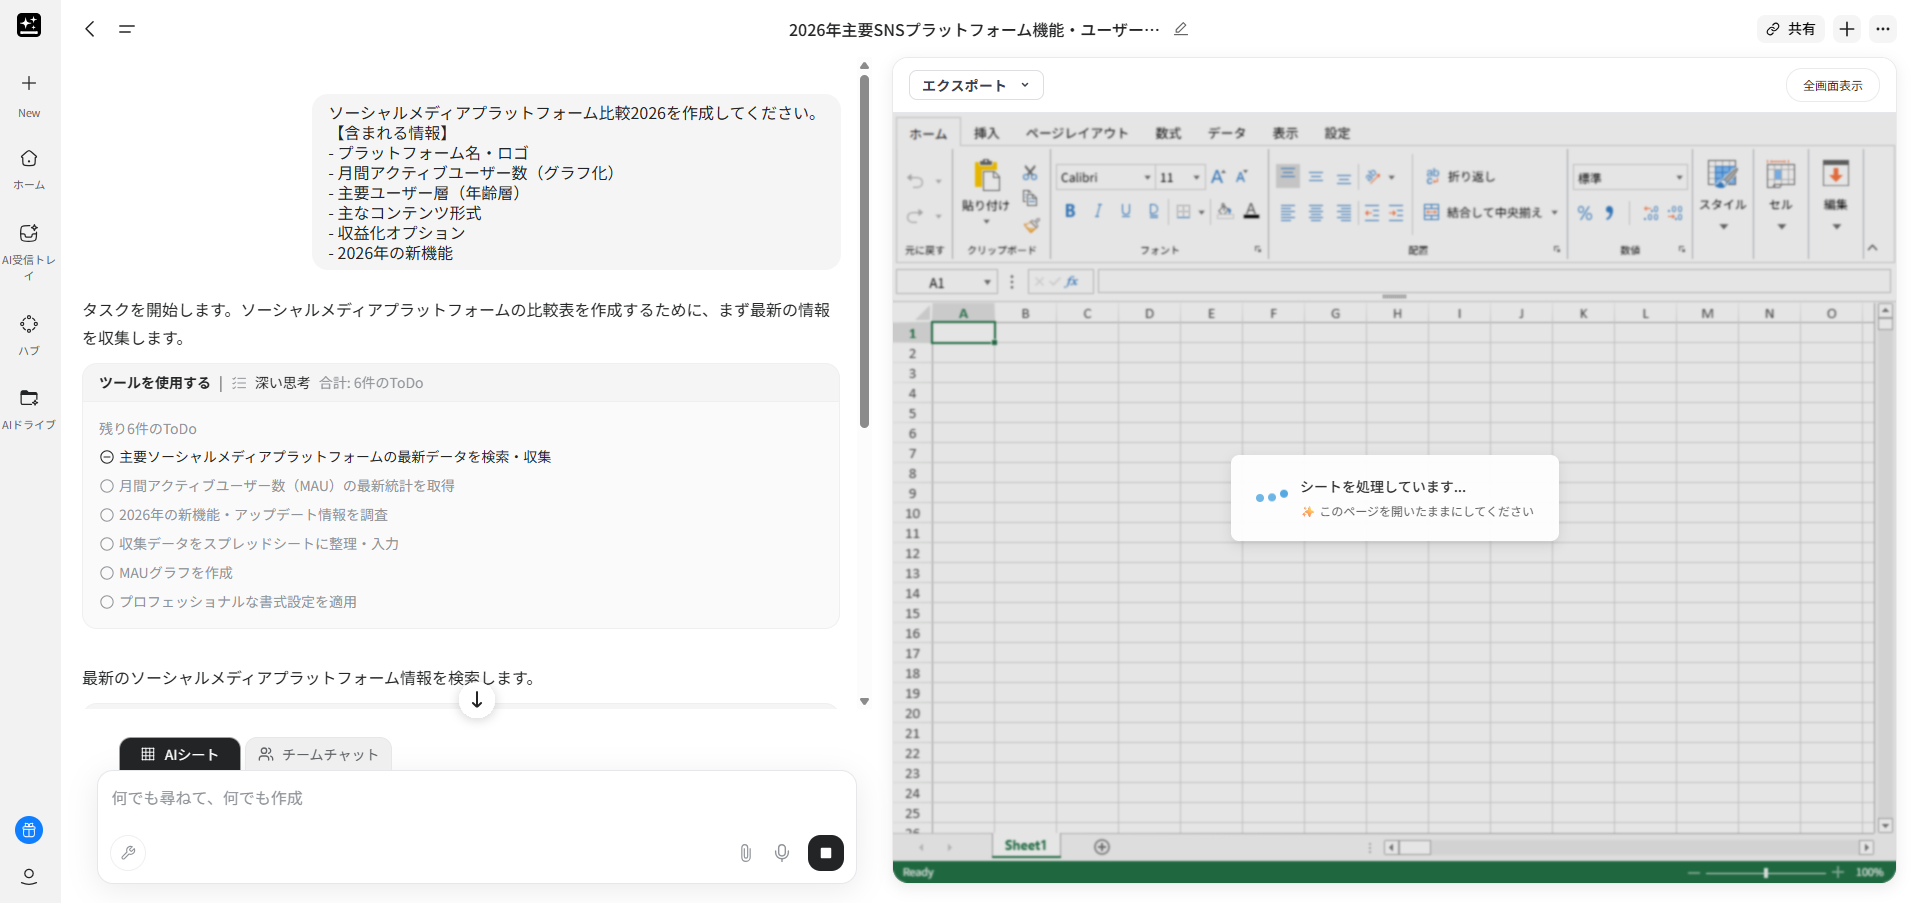Click the 共有 button
The image size is (1911, 903).
click(x=1790, y=29)
